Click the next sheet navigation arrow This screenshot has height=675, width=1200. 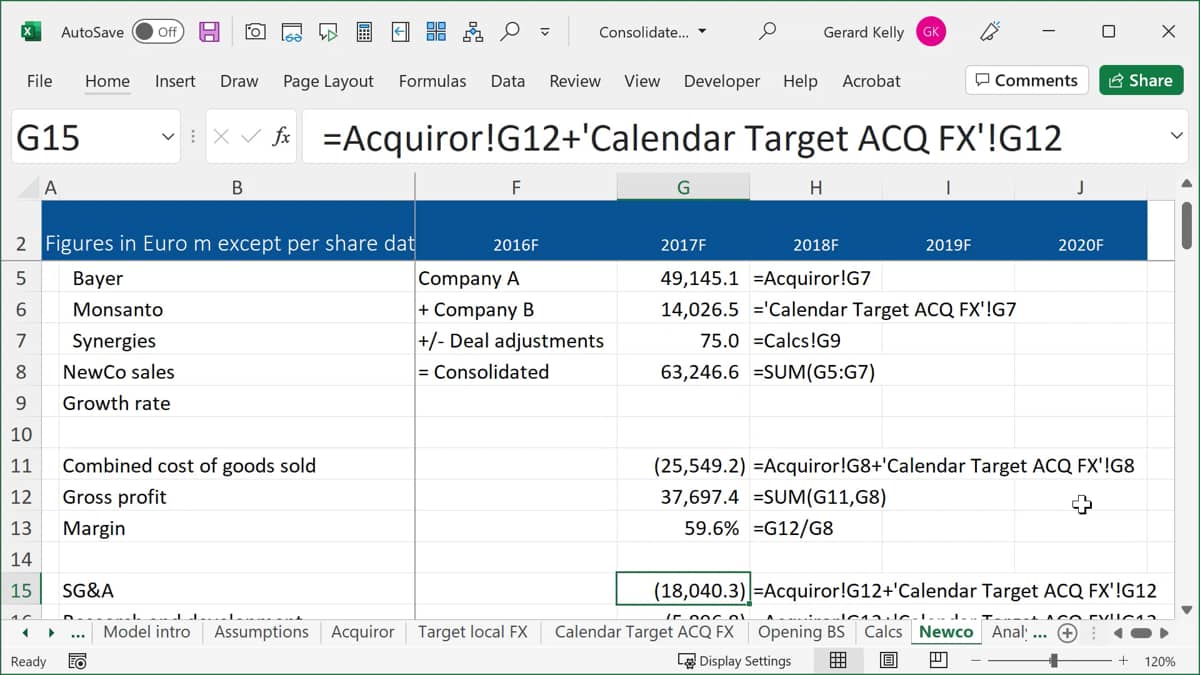click(51, 633)
